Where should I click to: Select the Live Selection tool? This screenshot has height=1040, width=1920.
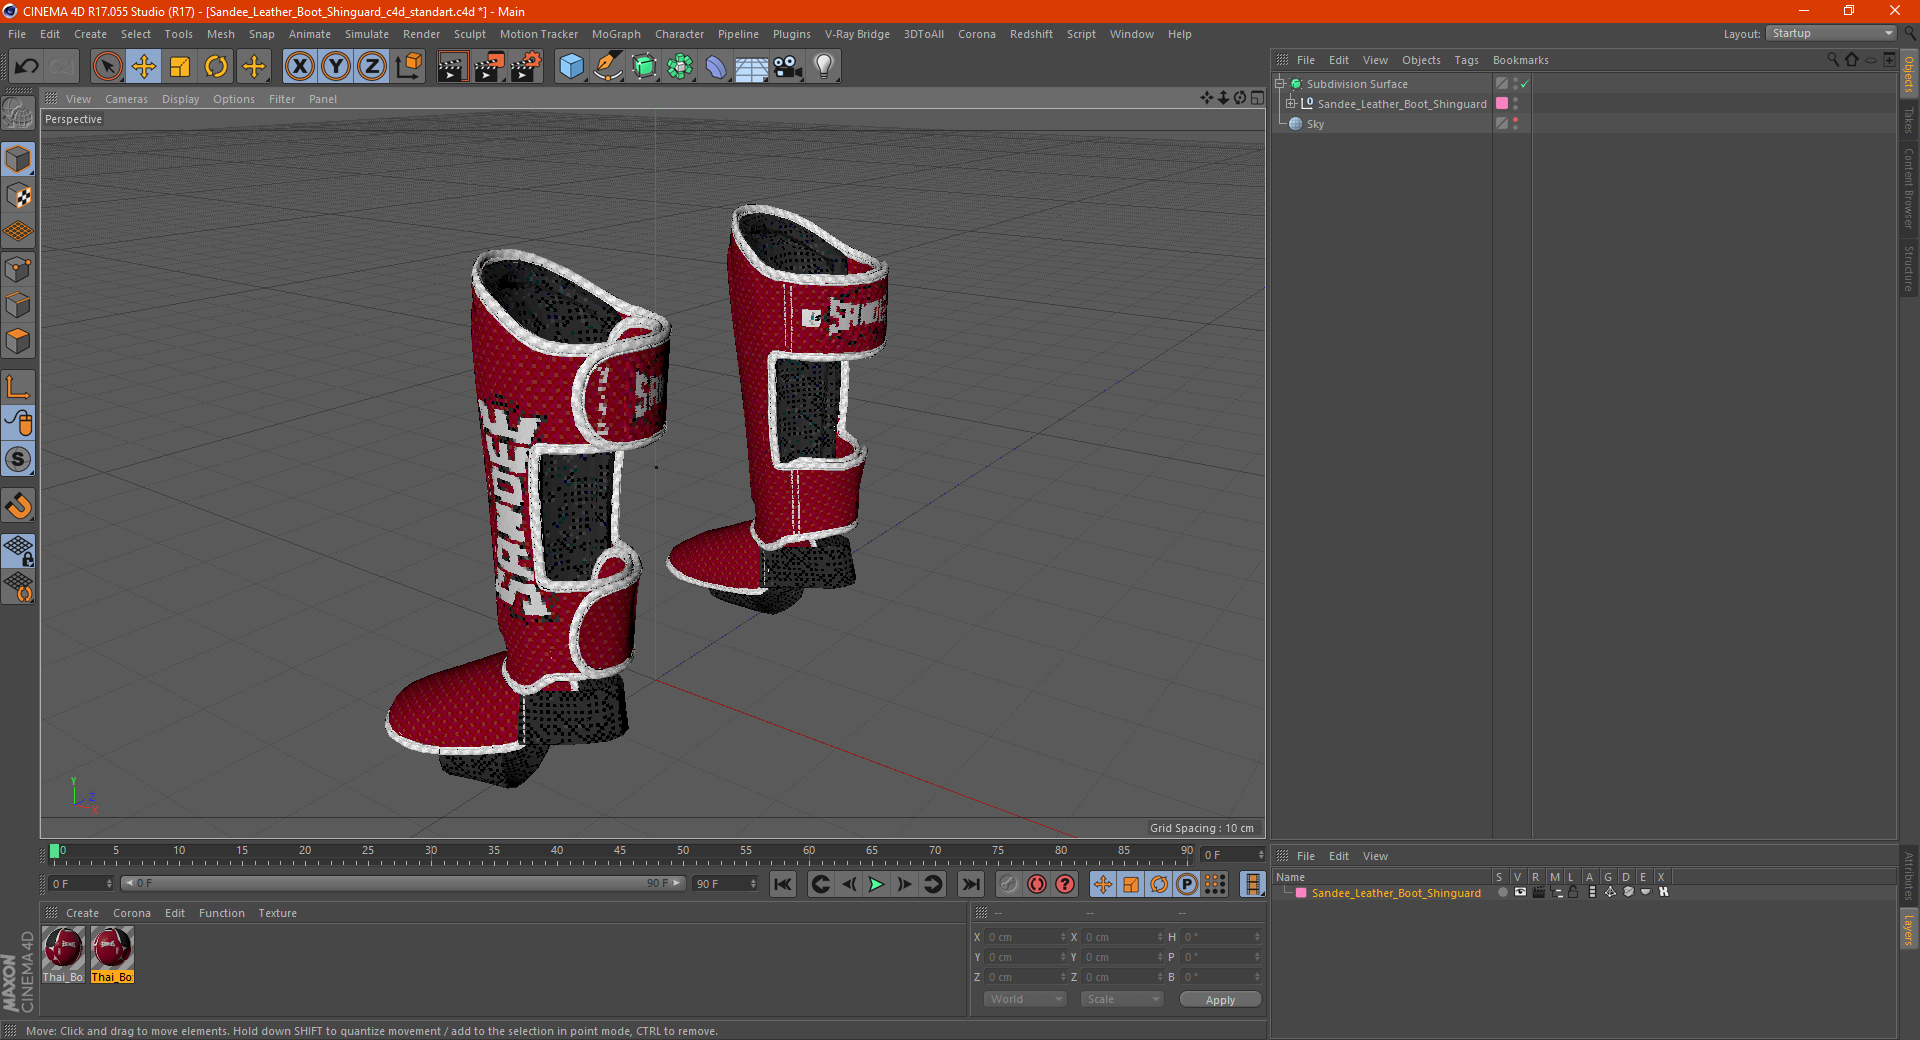point(107,66)
